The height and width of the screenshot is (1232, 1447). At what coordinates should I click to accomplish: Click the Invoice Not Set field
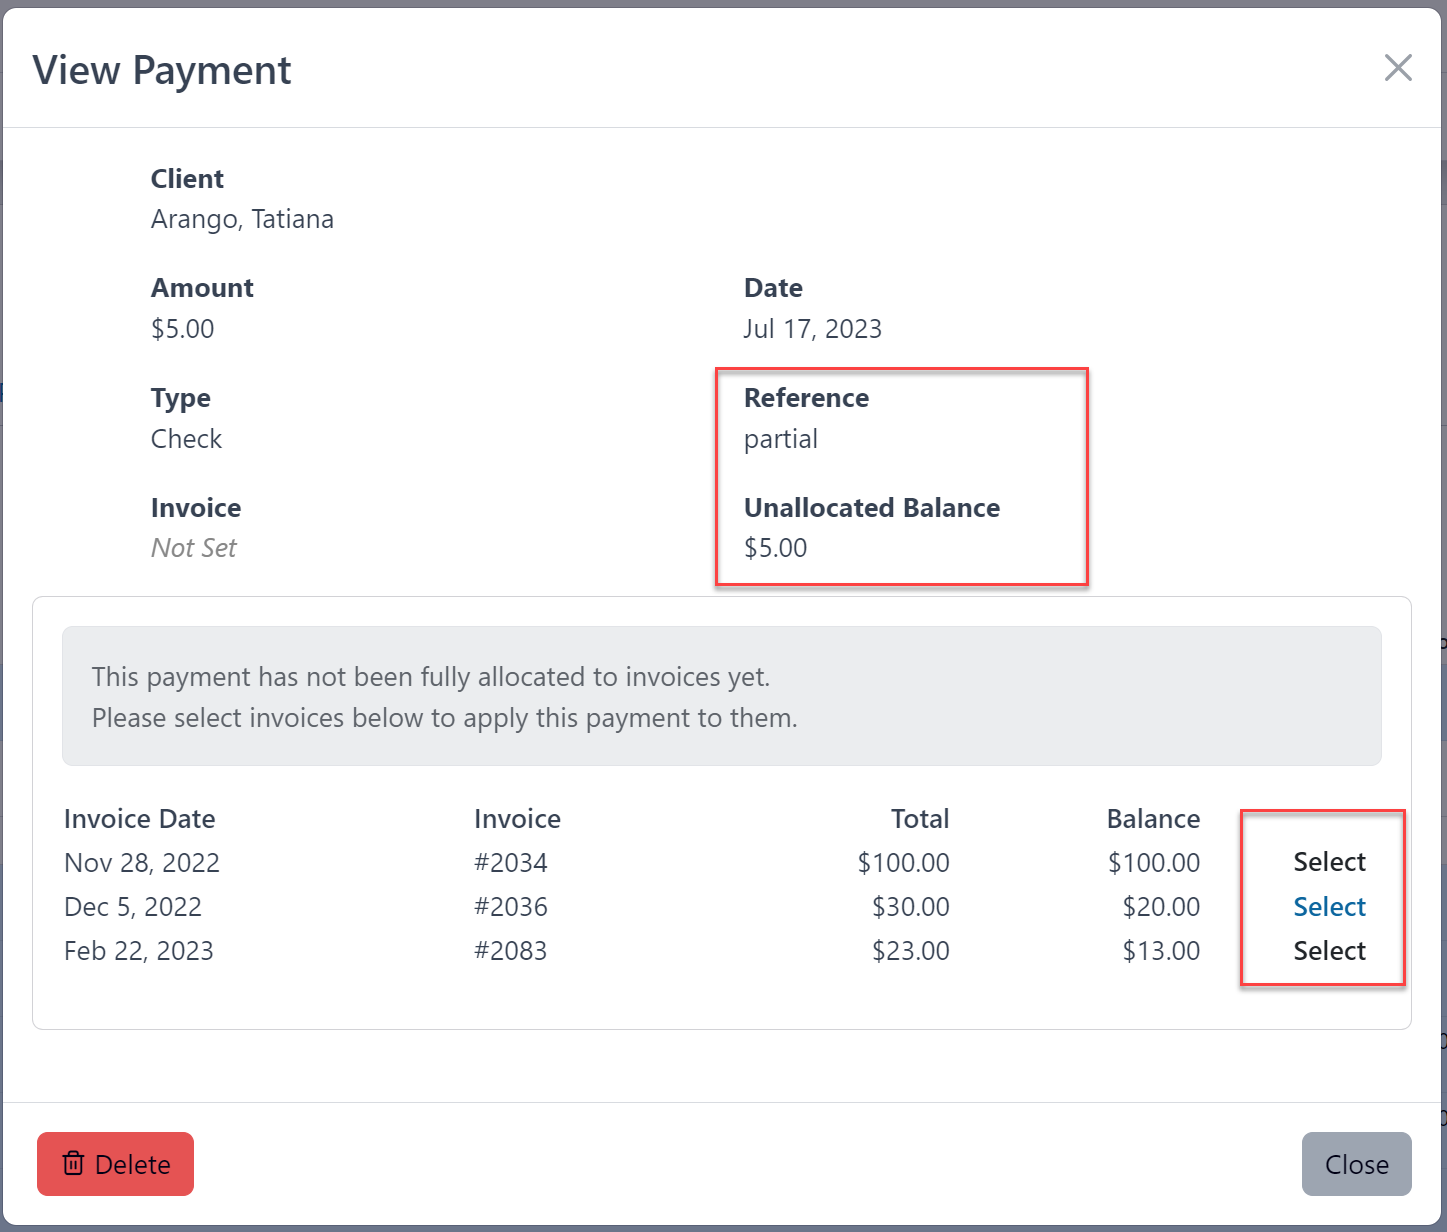(194, 547)
